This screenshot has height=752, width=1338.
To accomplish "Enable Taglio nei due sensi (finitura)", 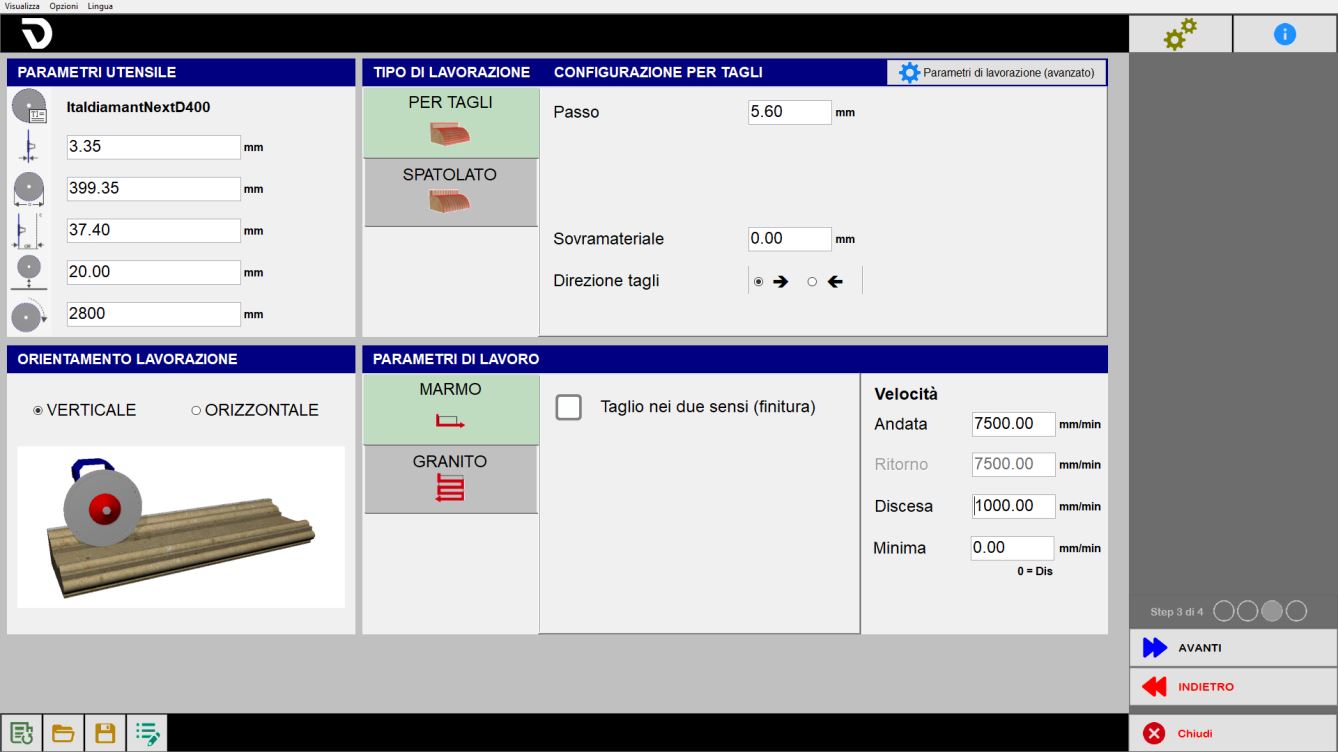I will [x=569, y=407].
